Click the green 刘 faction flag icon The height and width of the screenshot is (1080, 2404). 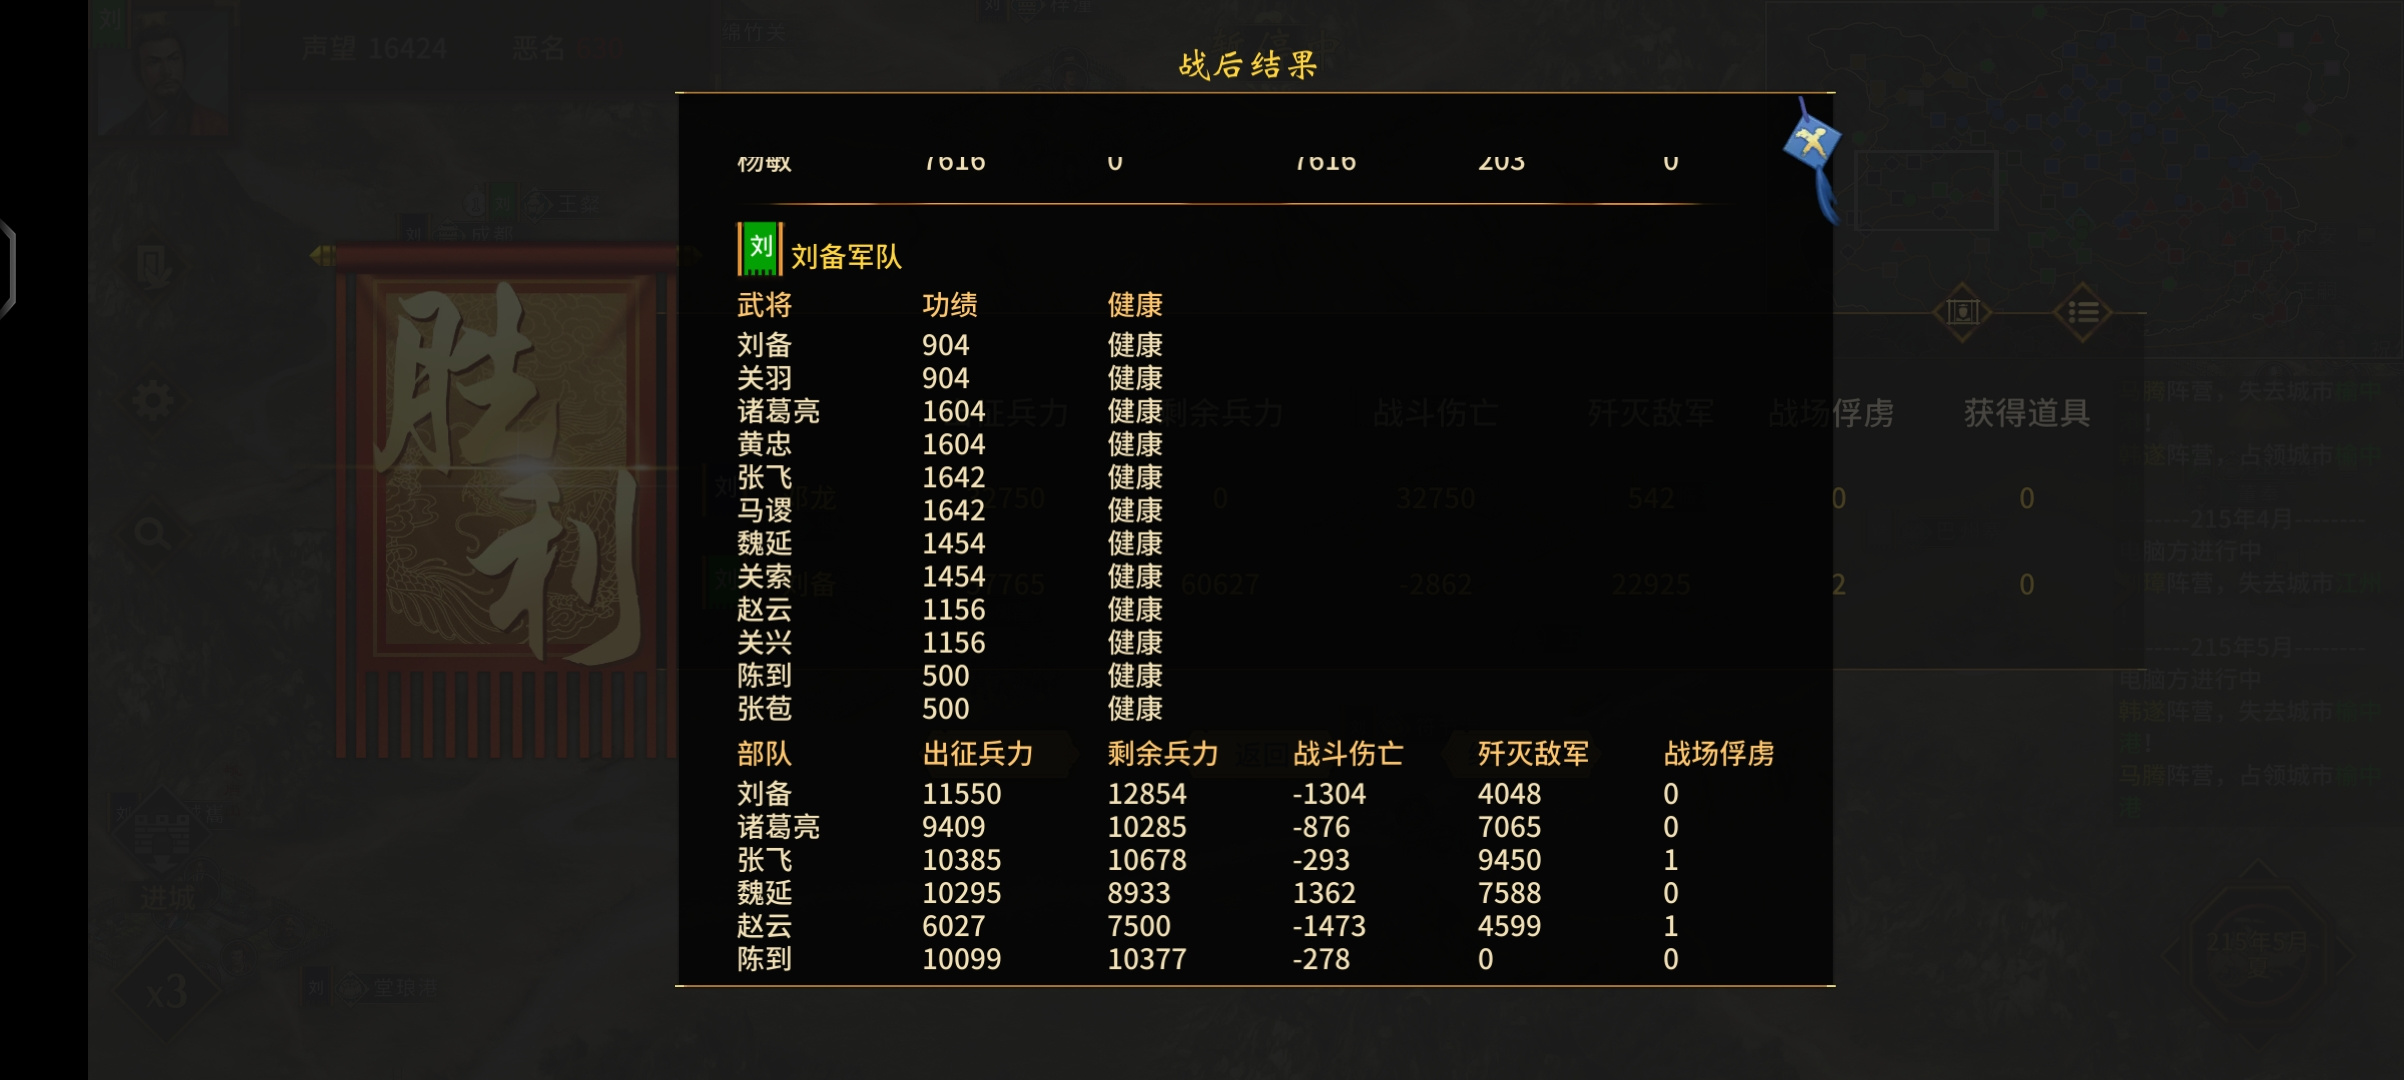click(x=760, y=249)
